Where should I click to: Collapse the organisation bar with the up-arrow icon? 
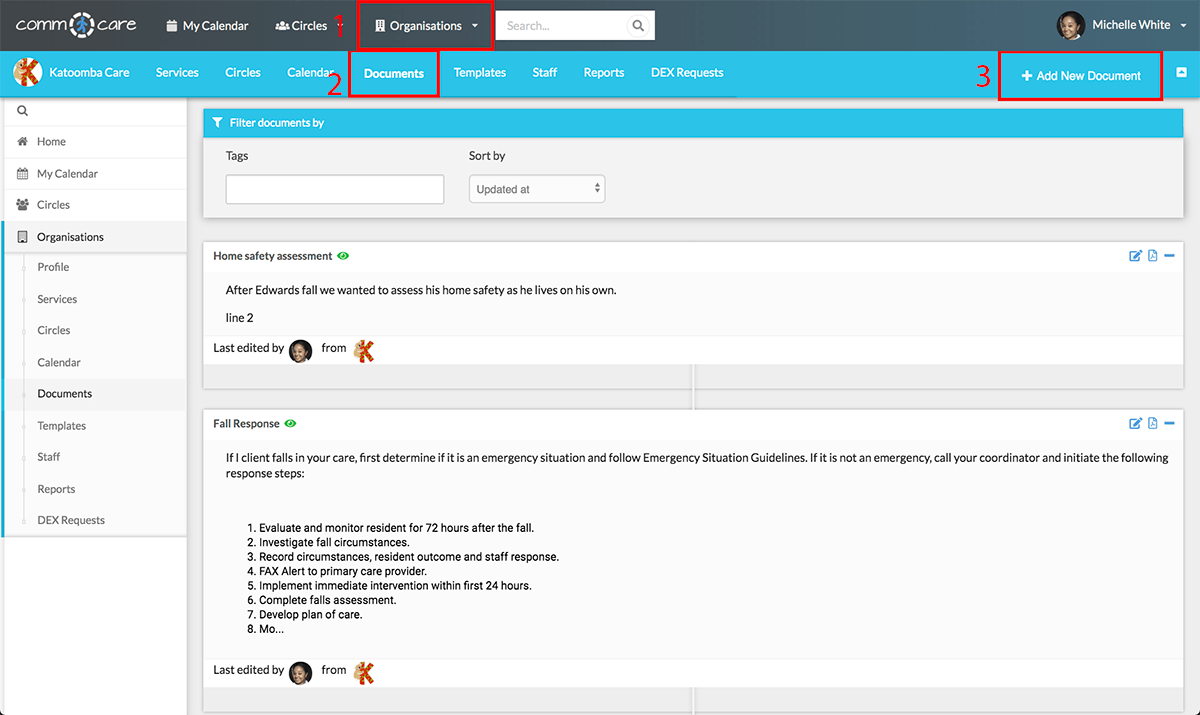coord(1181,72)
